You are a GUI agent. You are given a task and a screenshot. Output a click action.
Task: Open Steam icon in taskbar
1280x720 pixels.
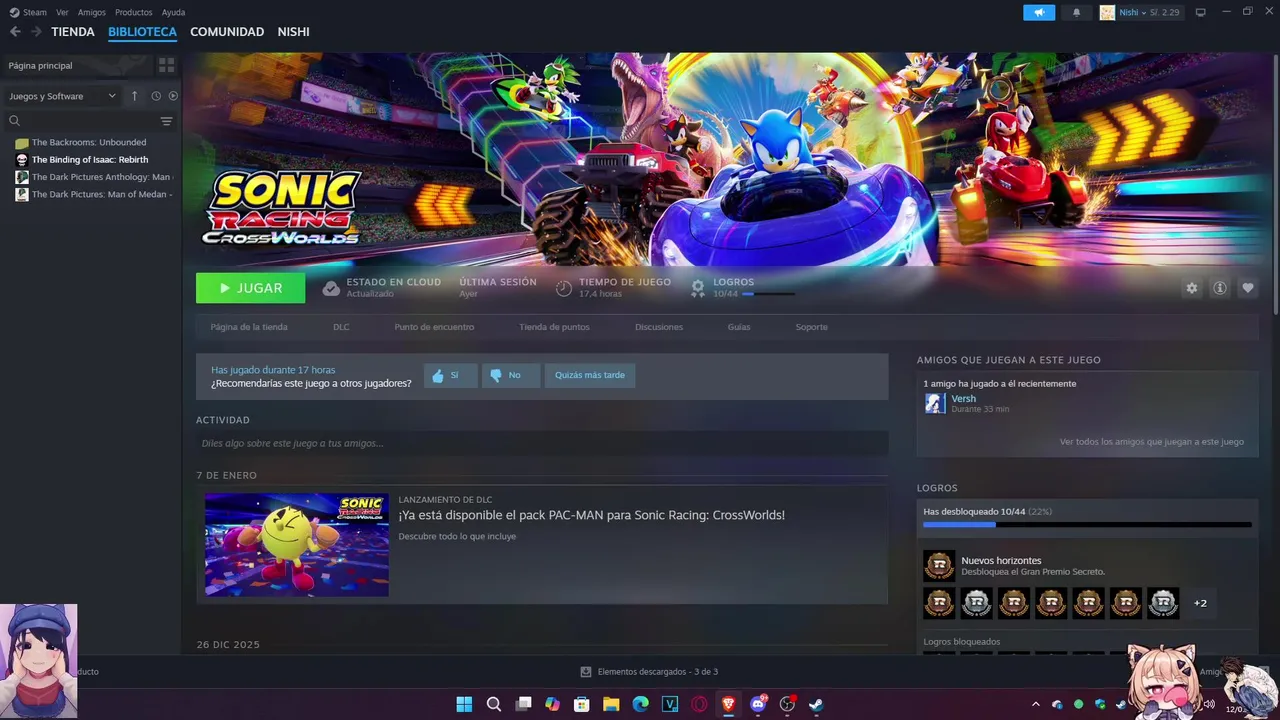pos(816,704)
